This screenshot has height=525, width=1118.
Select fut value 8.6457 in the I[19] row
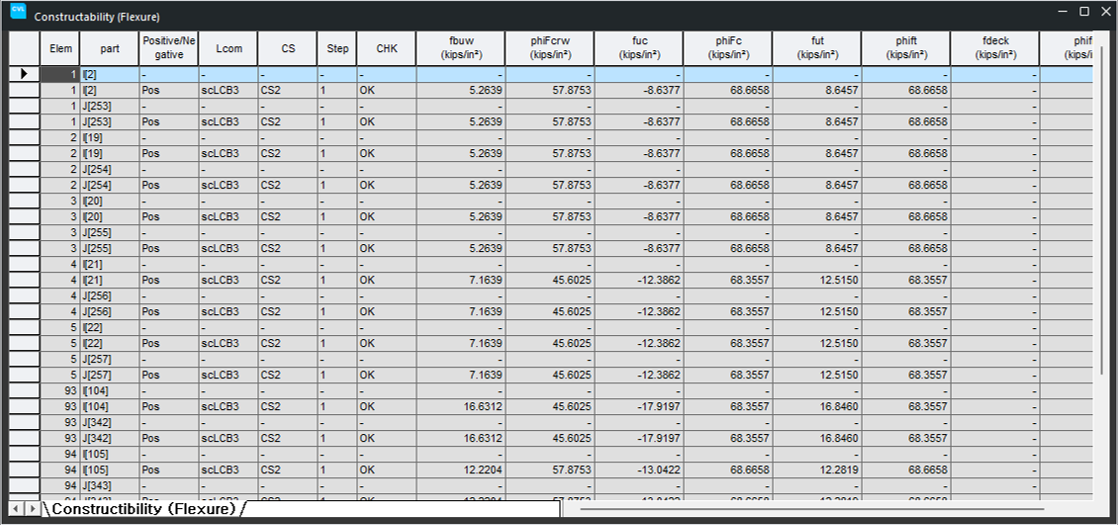coord(817,153)
